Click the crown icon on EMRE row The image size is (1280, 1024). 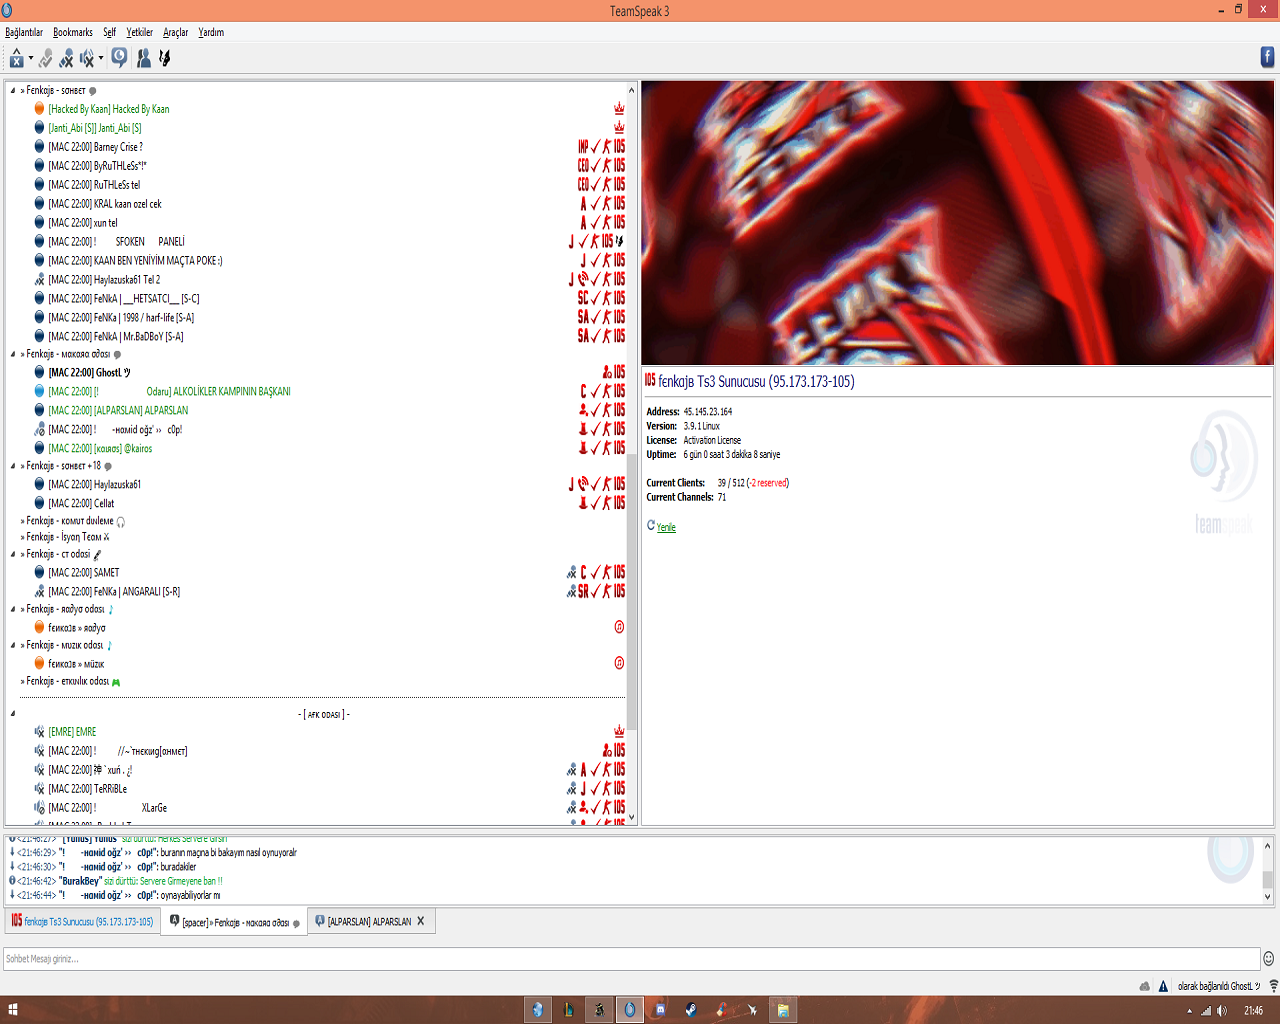click(619, 731)
